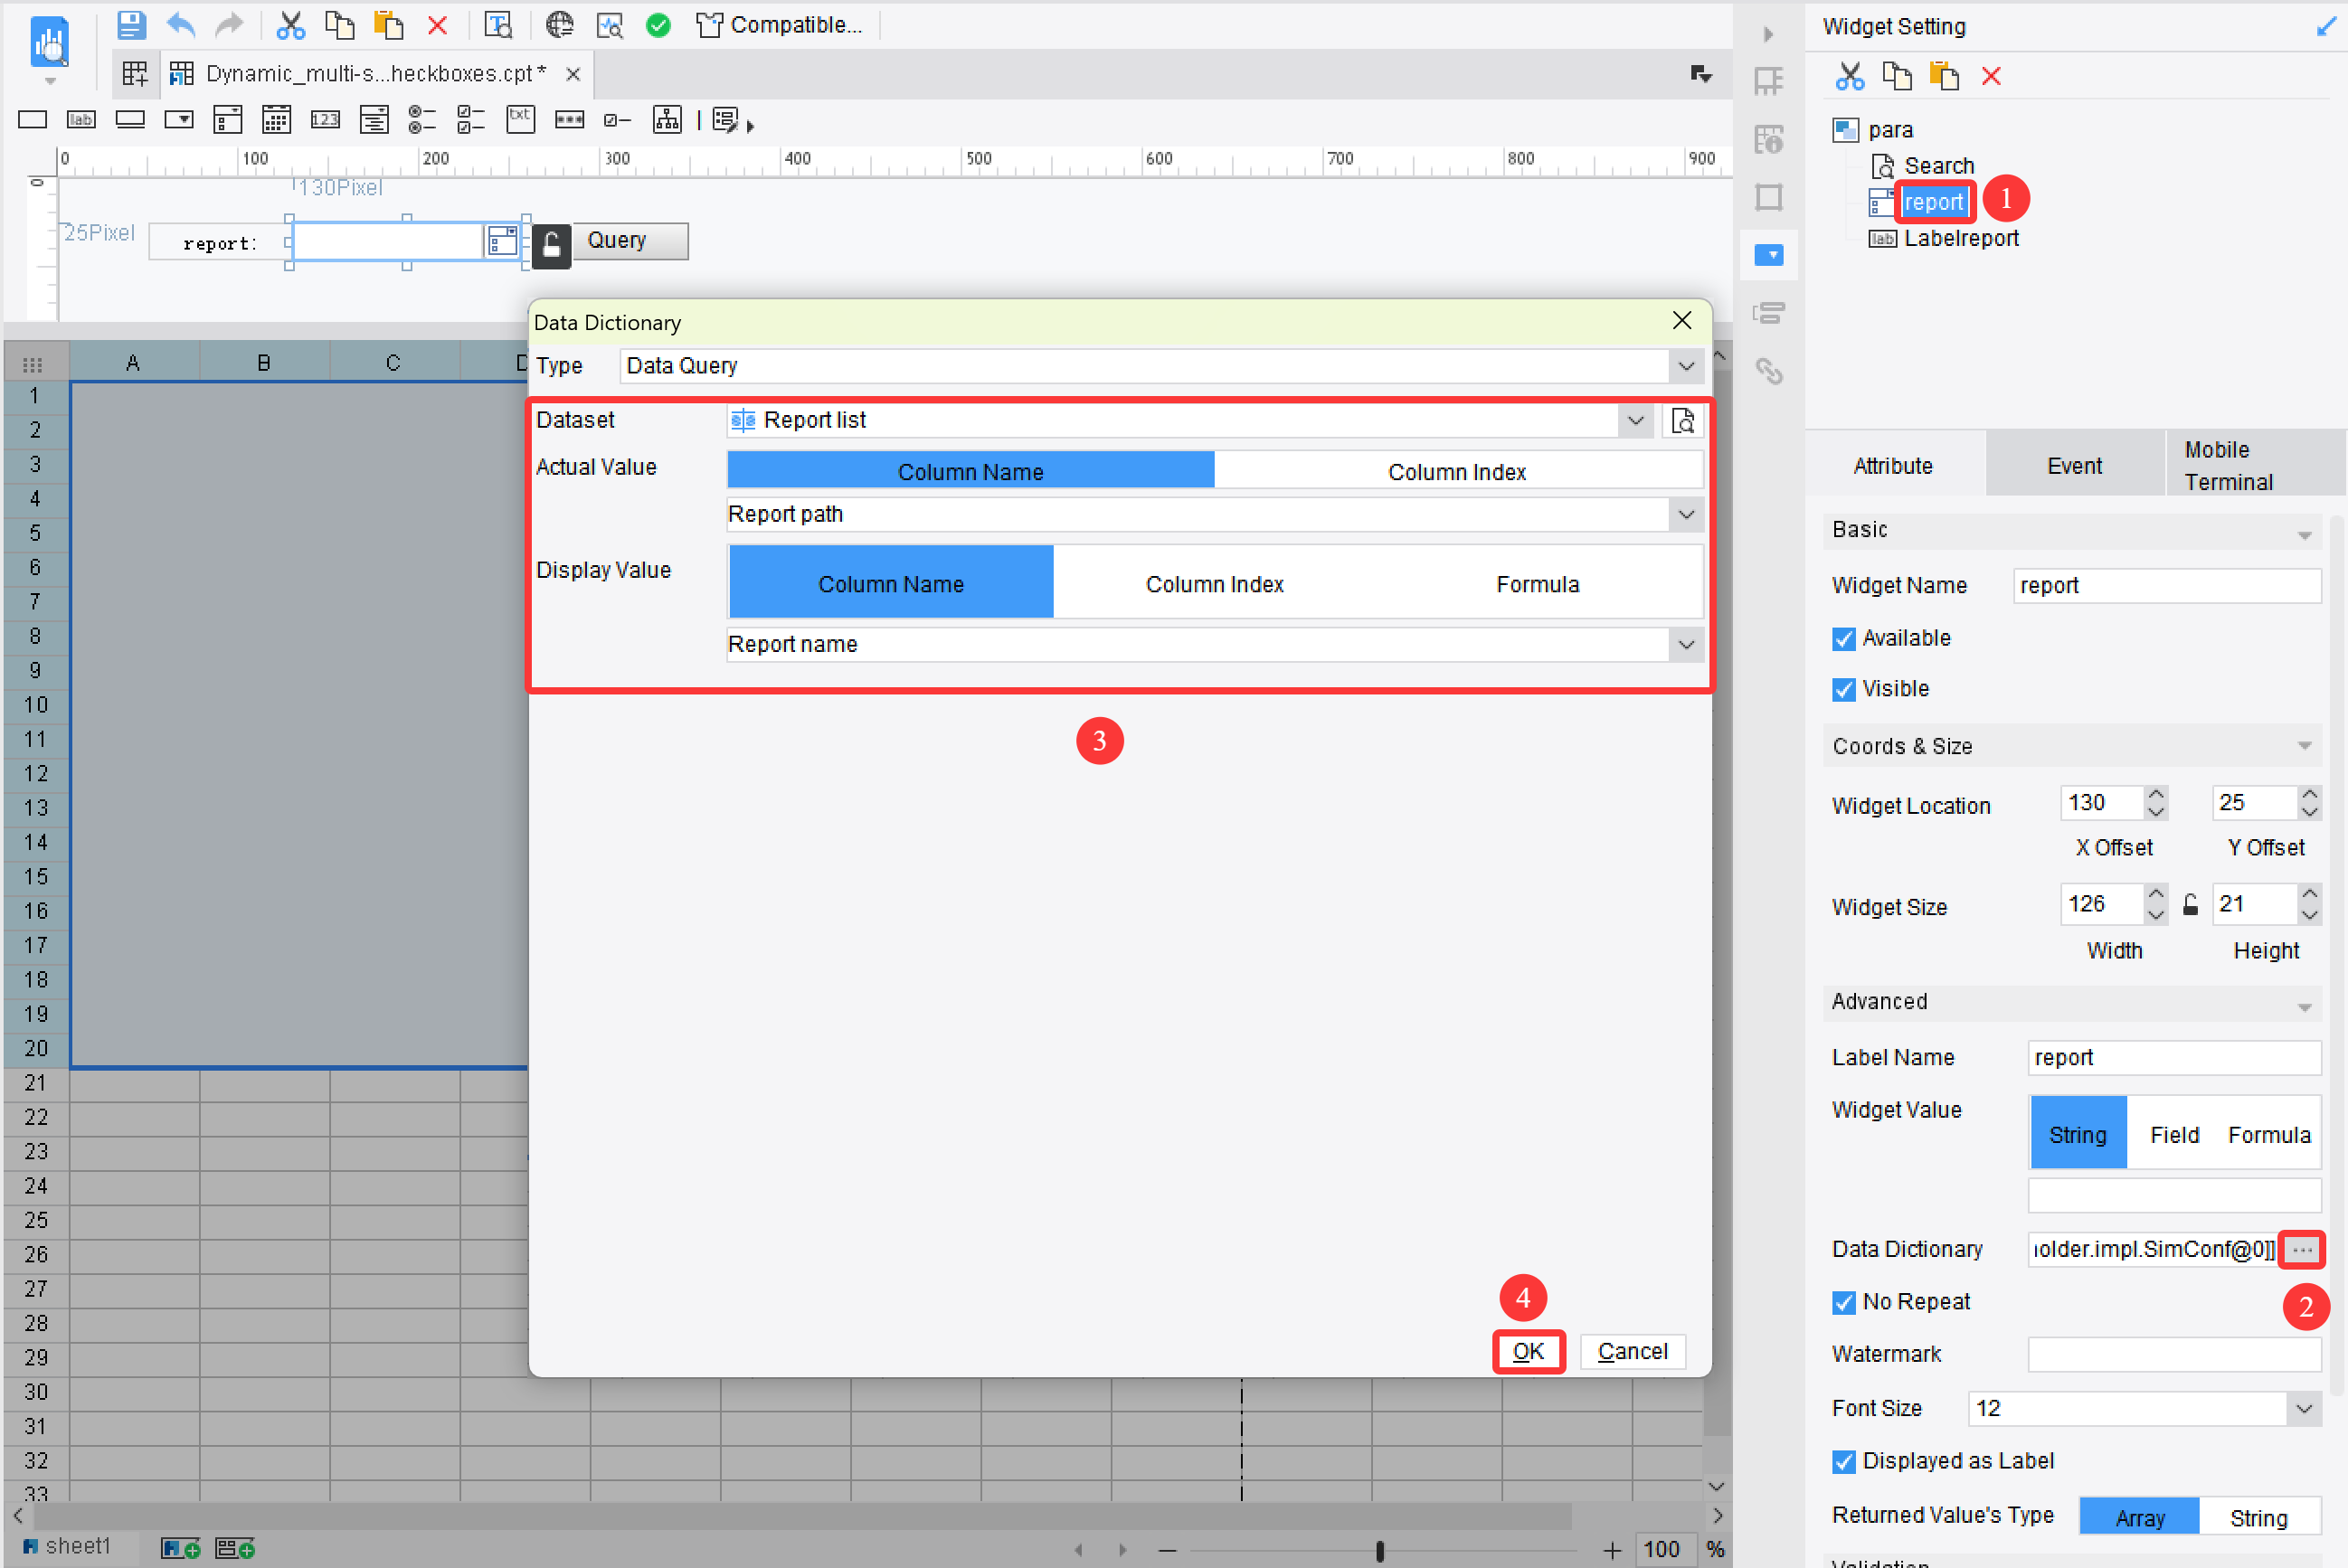Click OK in the Data Dictionary dialog

pyautogui.click(x=1528, y=1352)
